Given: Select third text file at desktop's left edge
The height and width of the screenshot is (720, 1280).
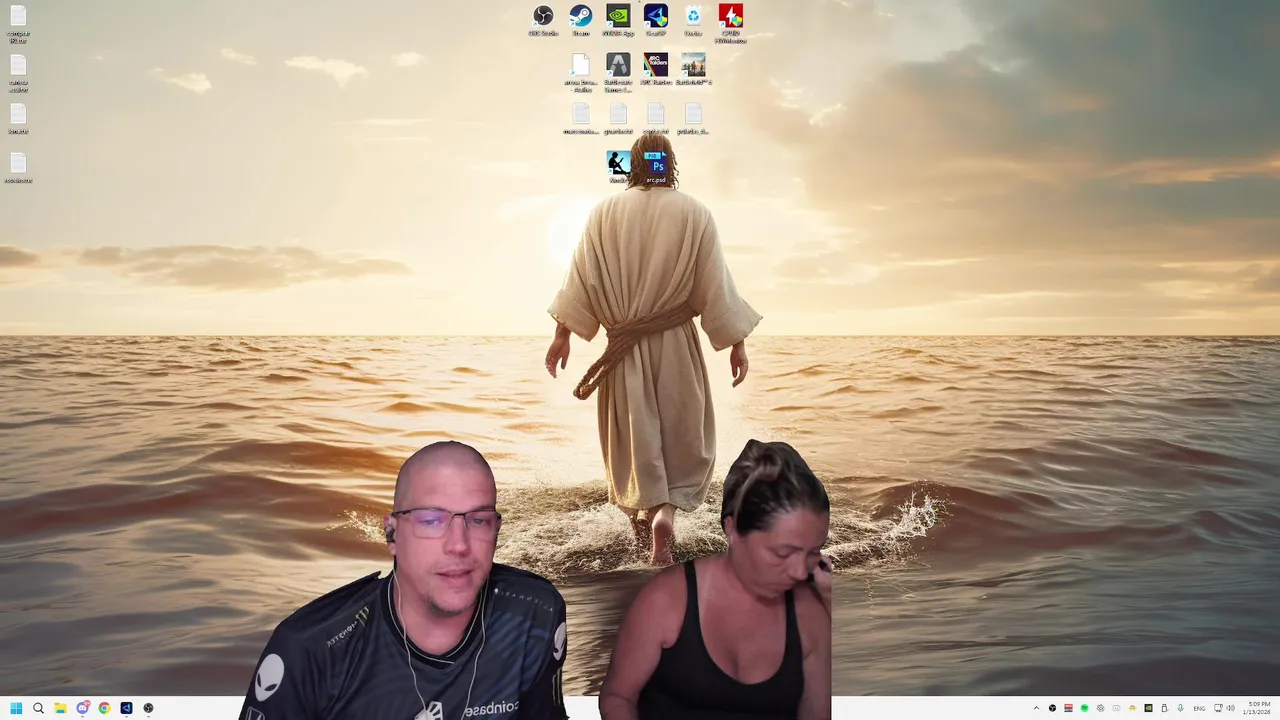Looking at the screenshot, I should 18,118.
